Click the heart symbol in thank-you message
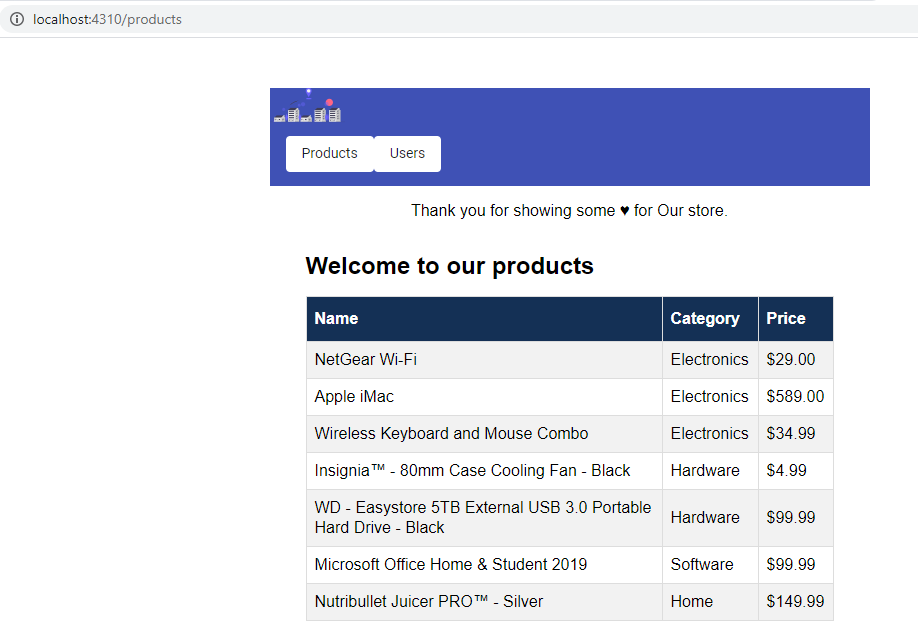Screen dimensions: 918x643 click(624, 211)
